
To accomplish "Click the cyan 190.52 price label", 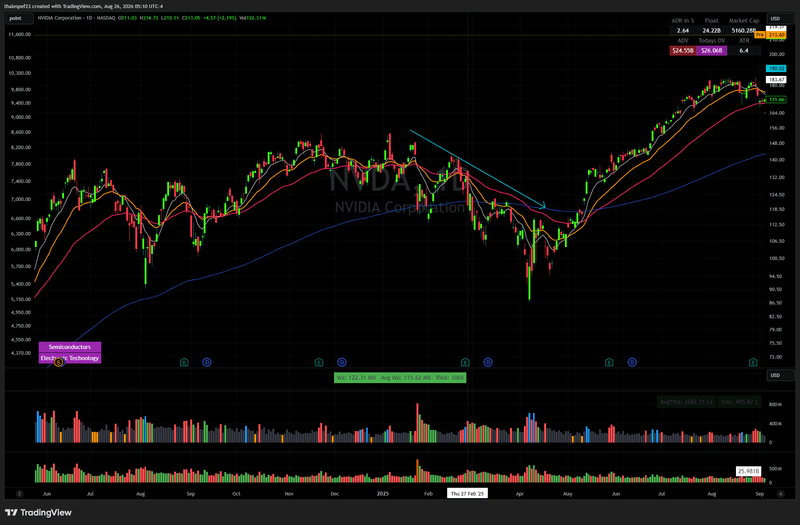I will (x=776, y=68).
